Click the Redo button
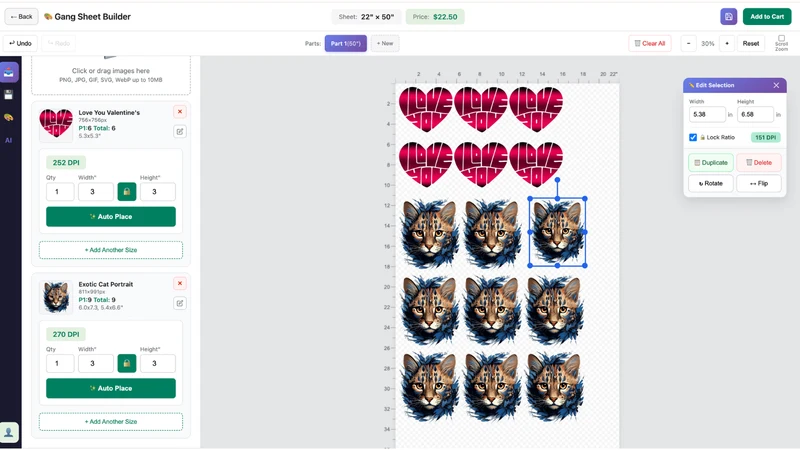Screen dimensions: 800x450 point(59,43)
